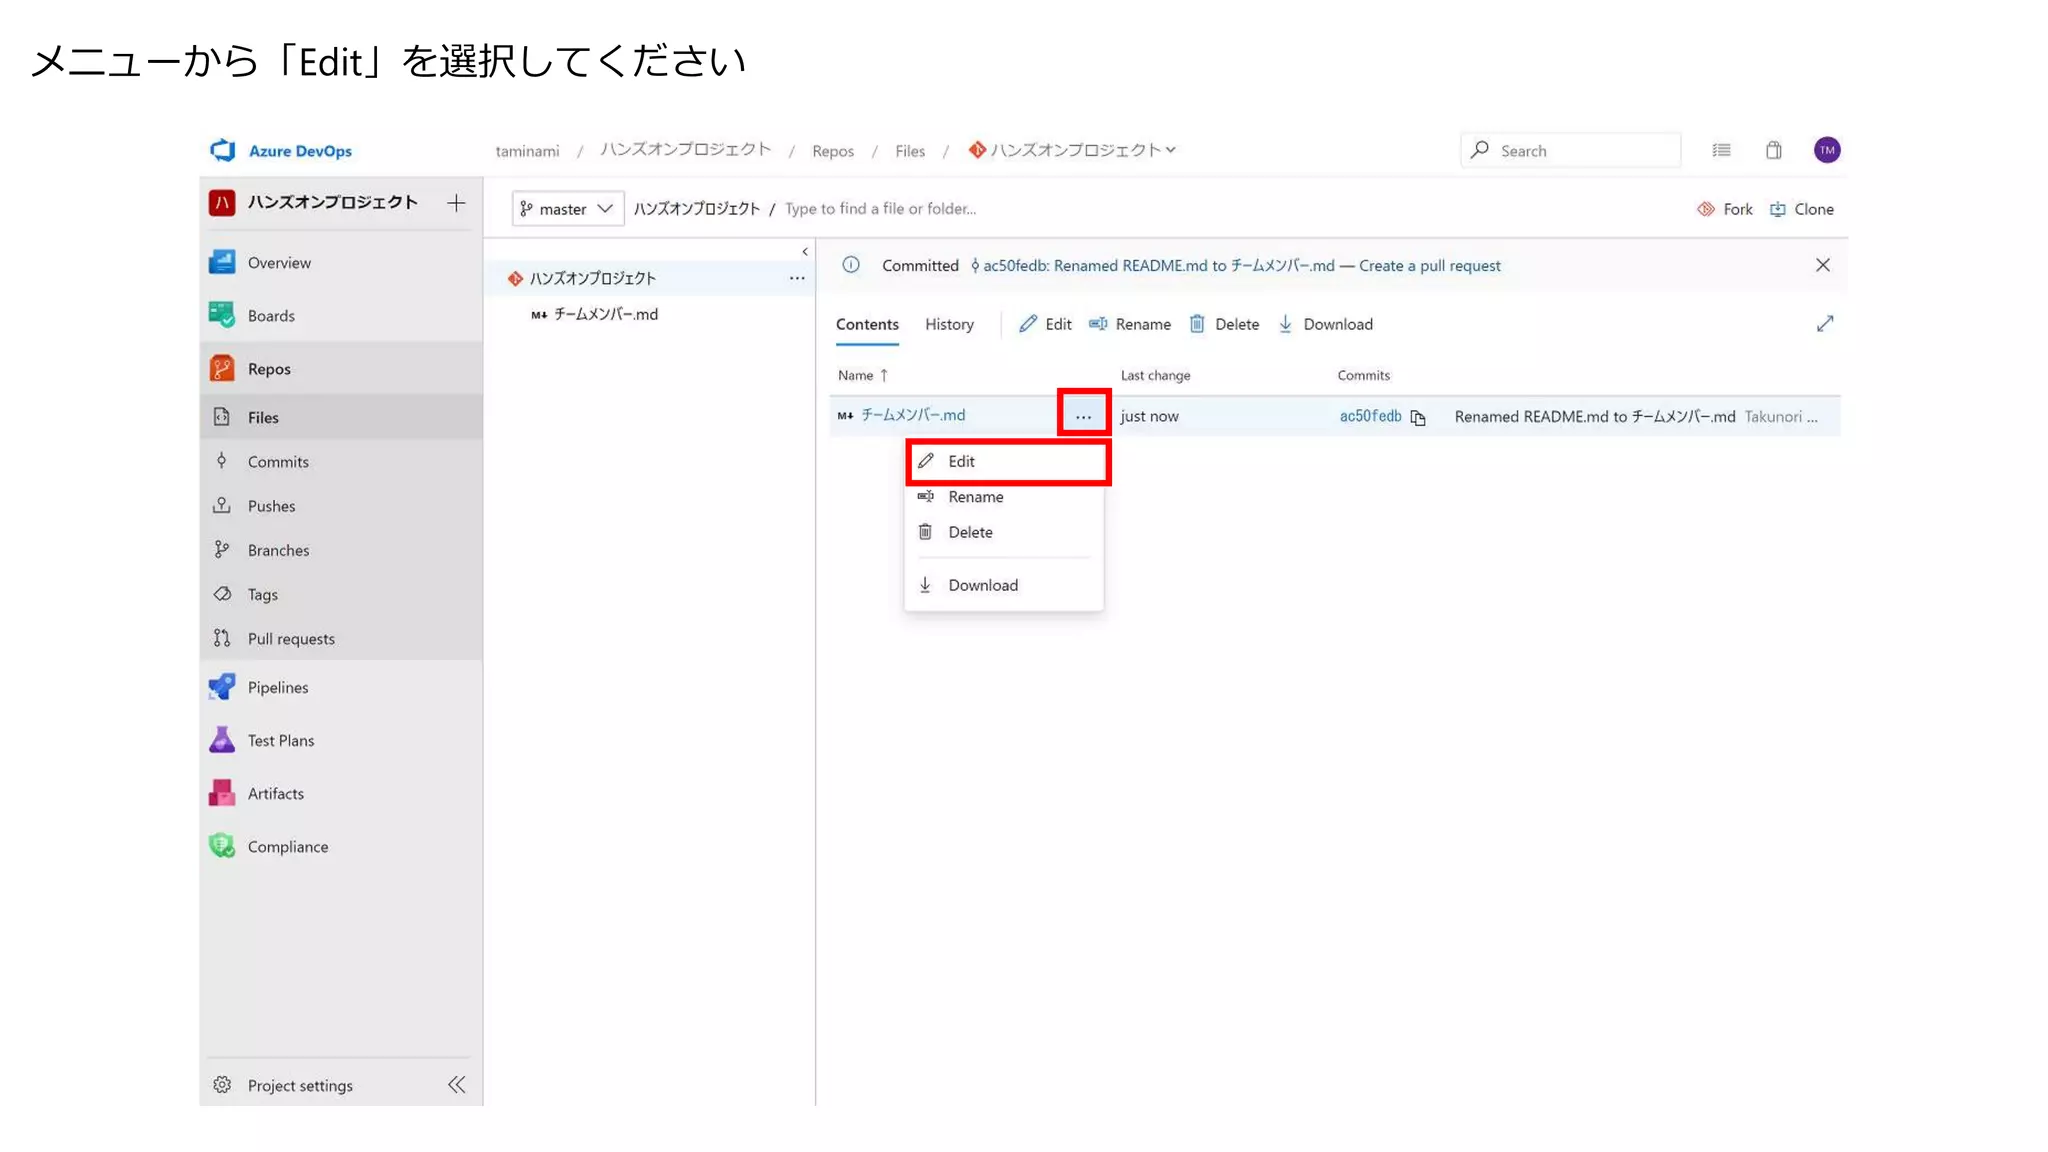Choose Rename in the context menu
This screenshot has width=2048, height=1152.
tap(1004, 497)
